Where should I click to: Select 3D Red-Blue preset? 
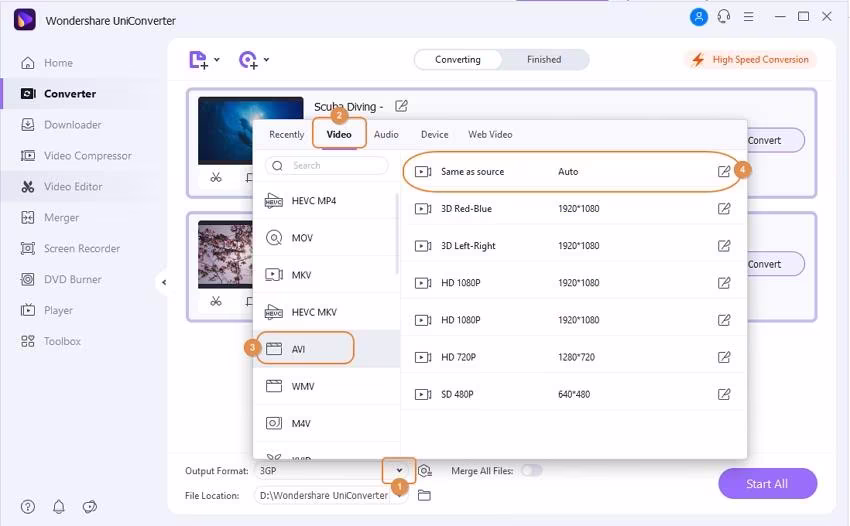tap(572, 208)
